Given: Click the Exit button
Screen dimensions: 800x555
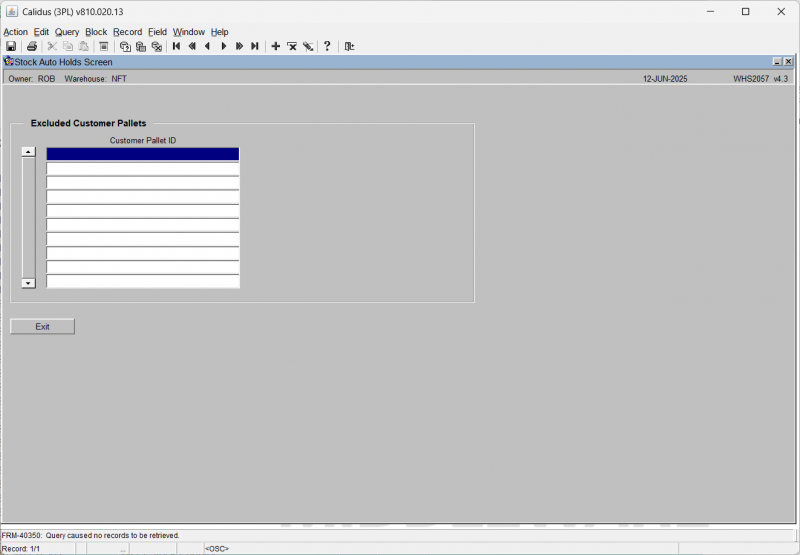Looking at the screenshot, I should (x=42, y=326).
